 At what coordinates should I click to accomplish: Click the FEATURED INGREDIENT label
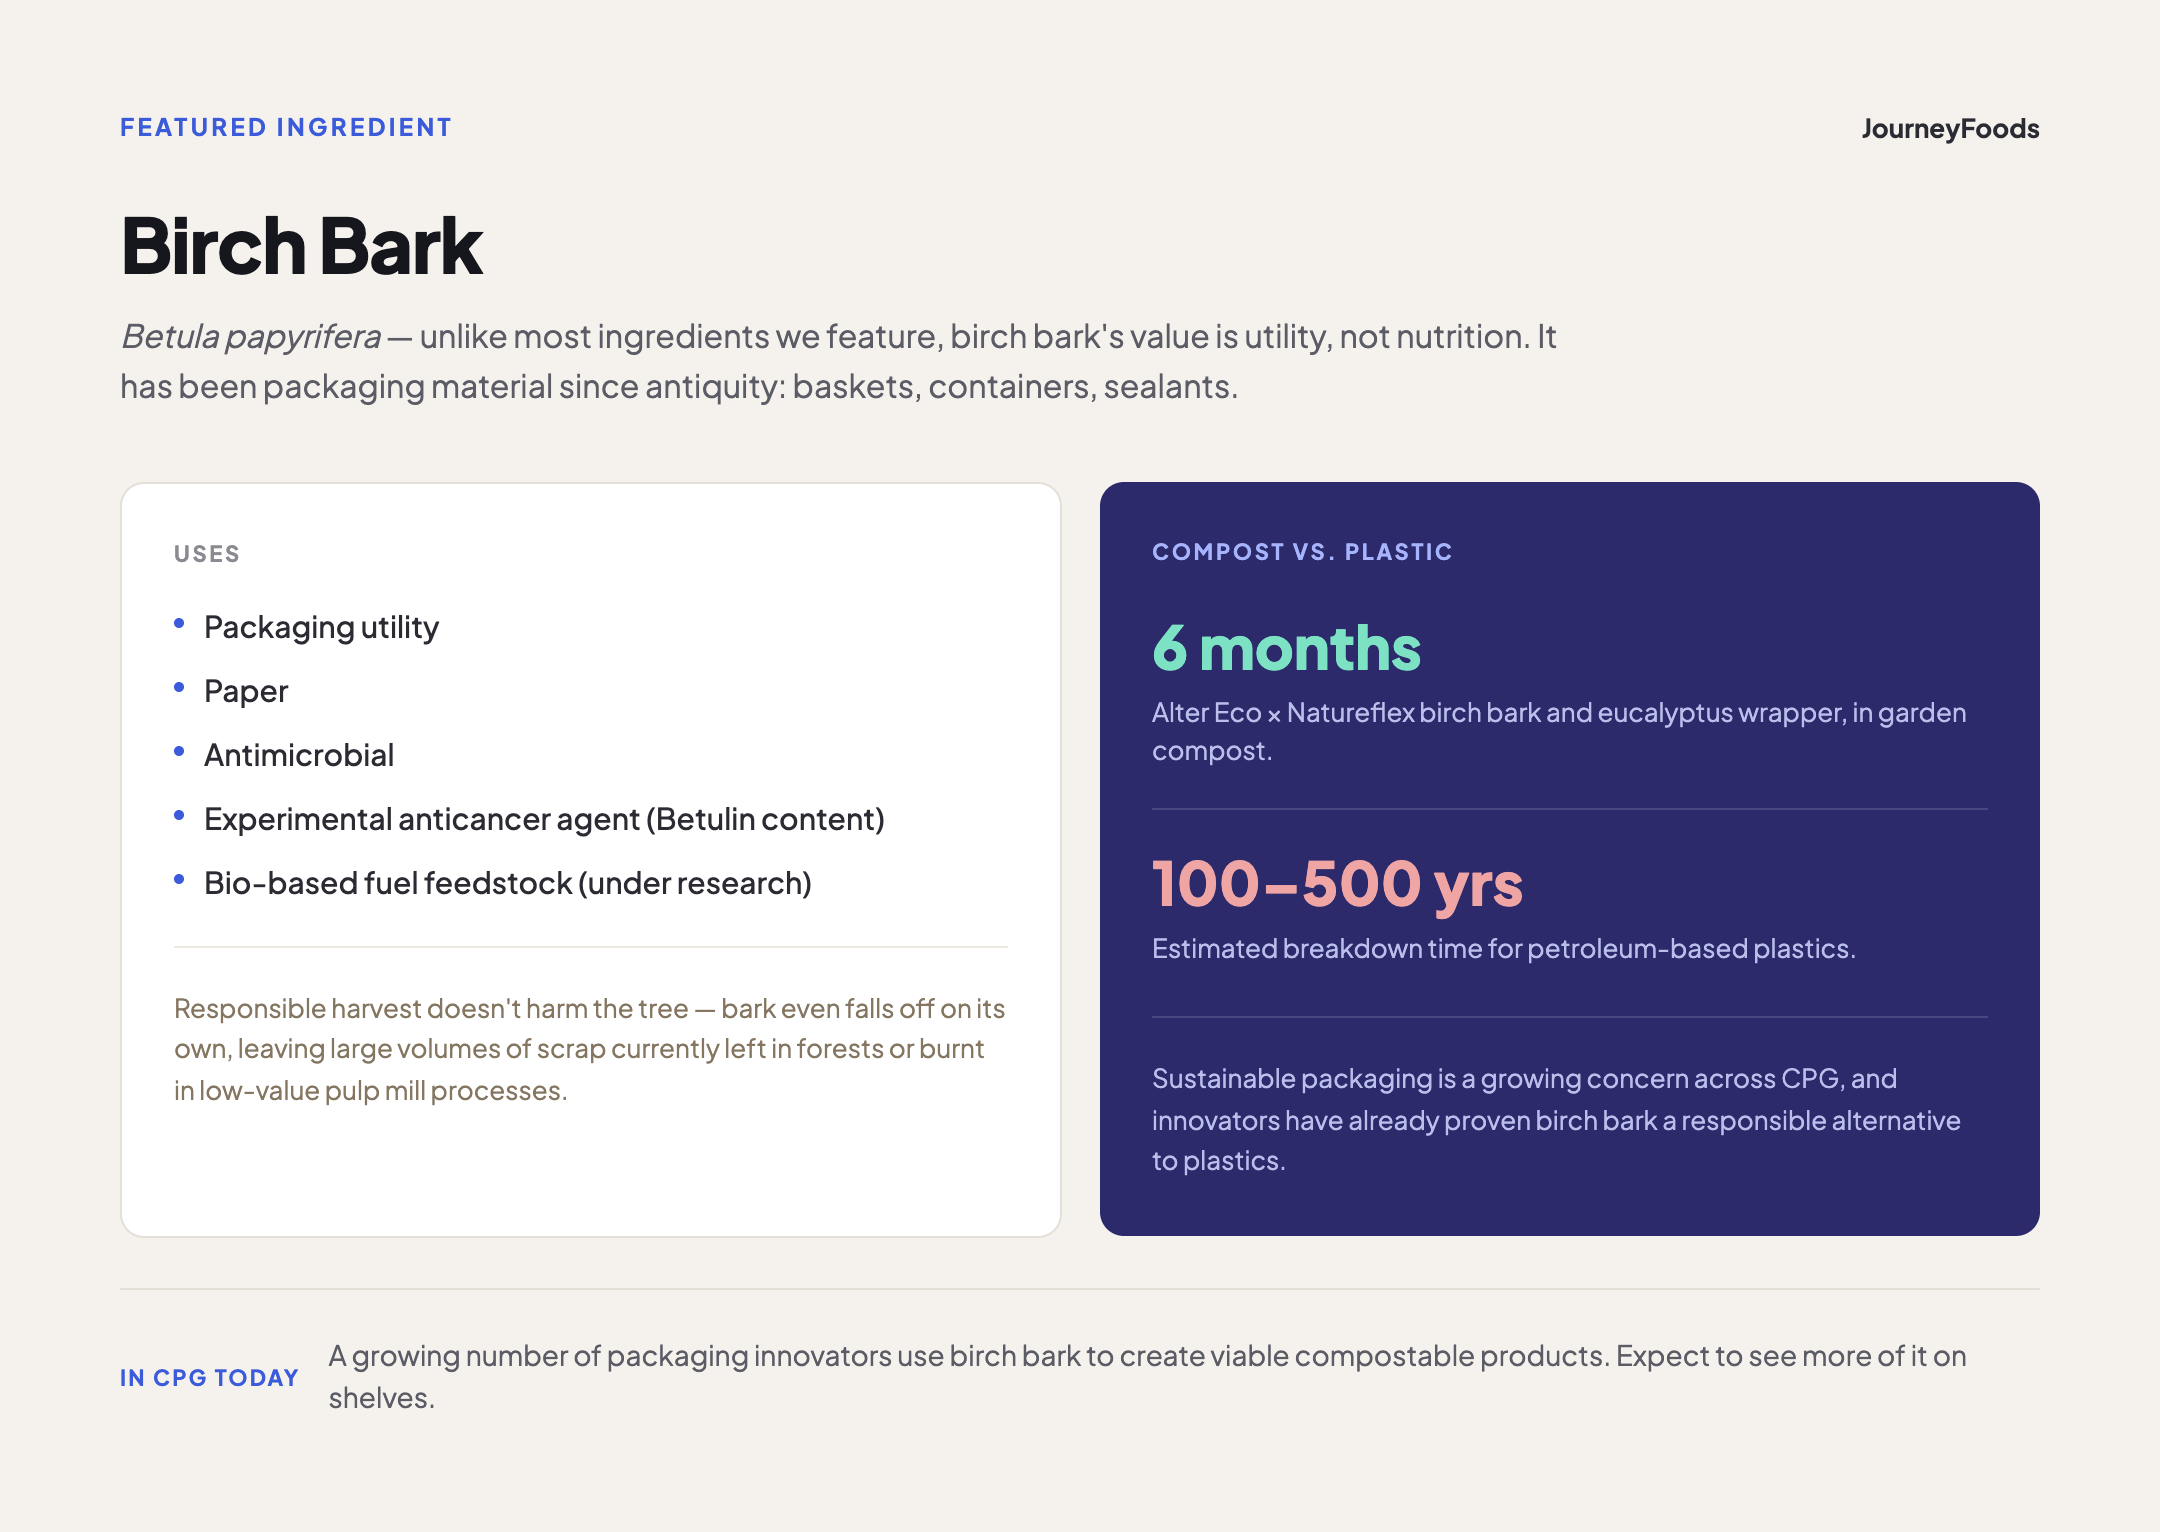[286, 127]
